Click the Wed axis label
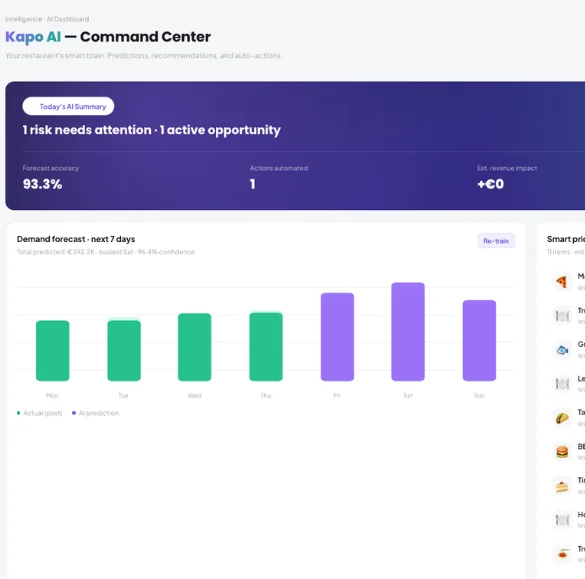This screenshot has height=579, width=585. (x=194, y=395)
